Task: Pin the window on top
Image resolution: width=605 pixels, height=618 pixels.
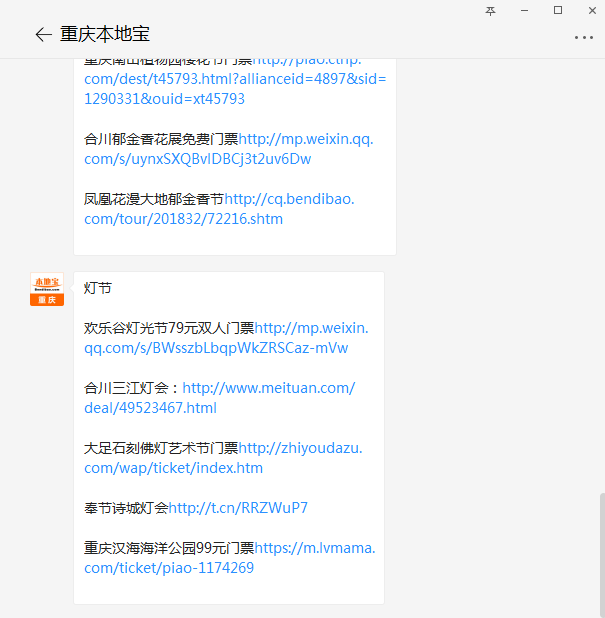Action: coord(490,11)
